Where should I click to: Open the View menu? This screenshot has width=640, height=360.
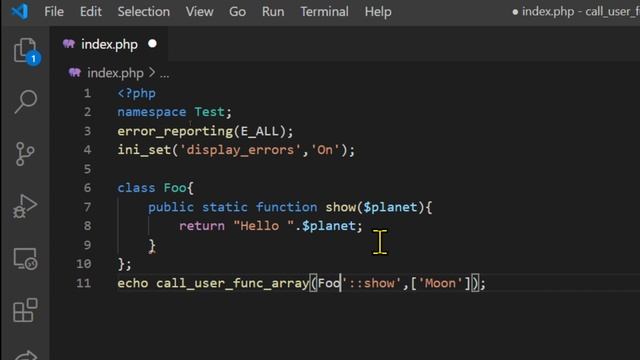tap(200, 12)
